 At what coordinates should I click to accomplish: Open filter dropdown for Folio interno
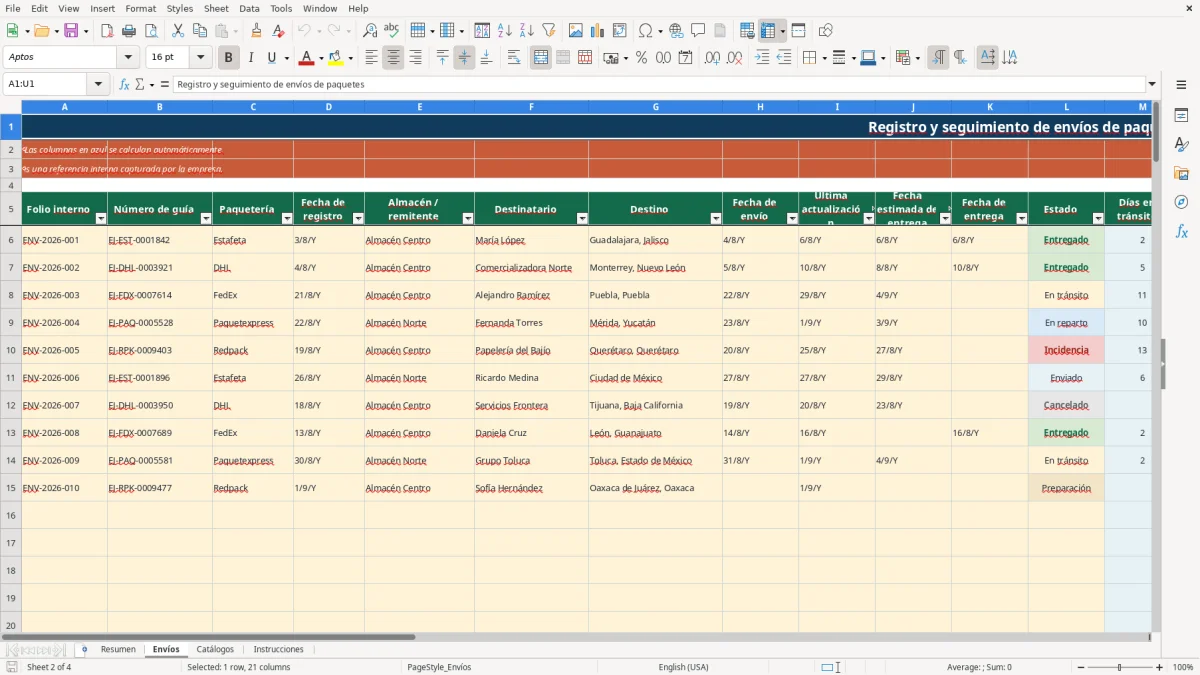pyautogui.click(x=100, y=218)
